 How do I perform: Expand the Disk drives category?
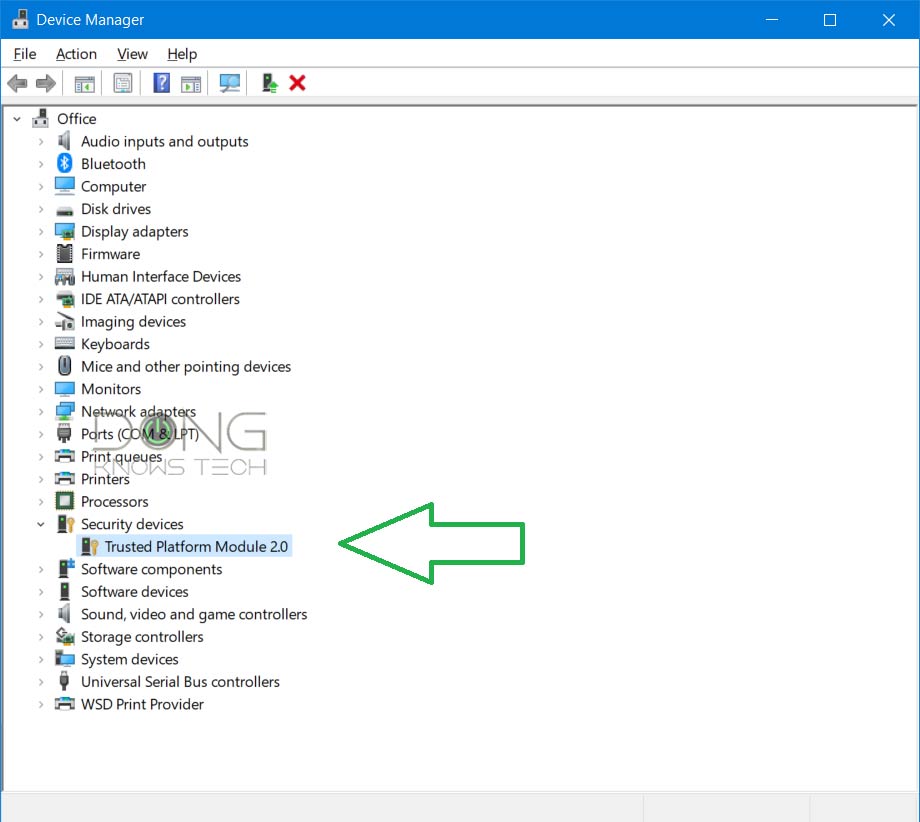(40, 209)
